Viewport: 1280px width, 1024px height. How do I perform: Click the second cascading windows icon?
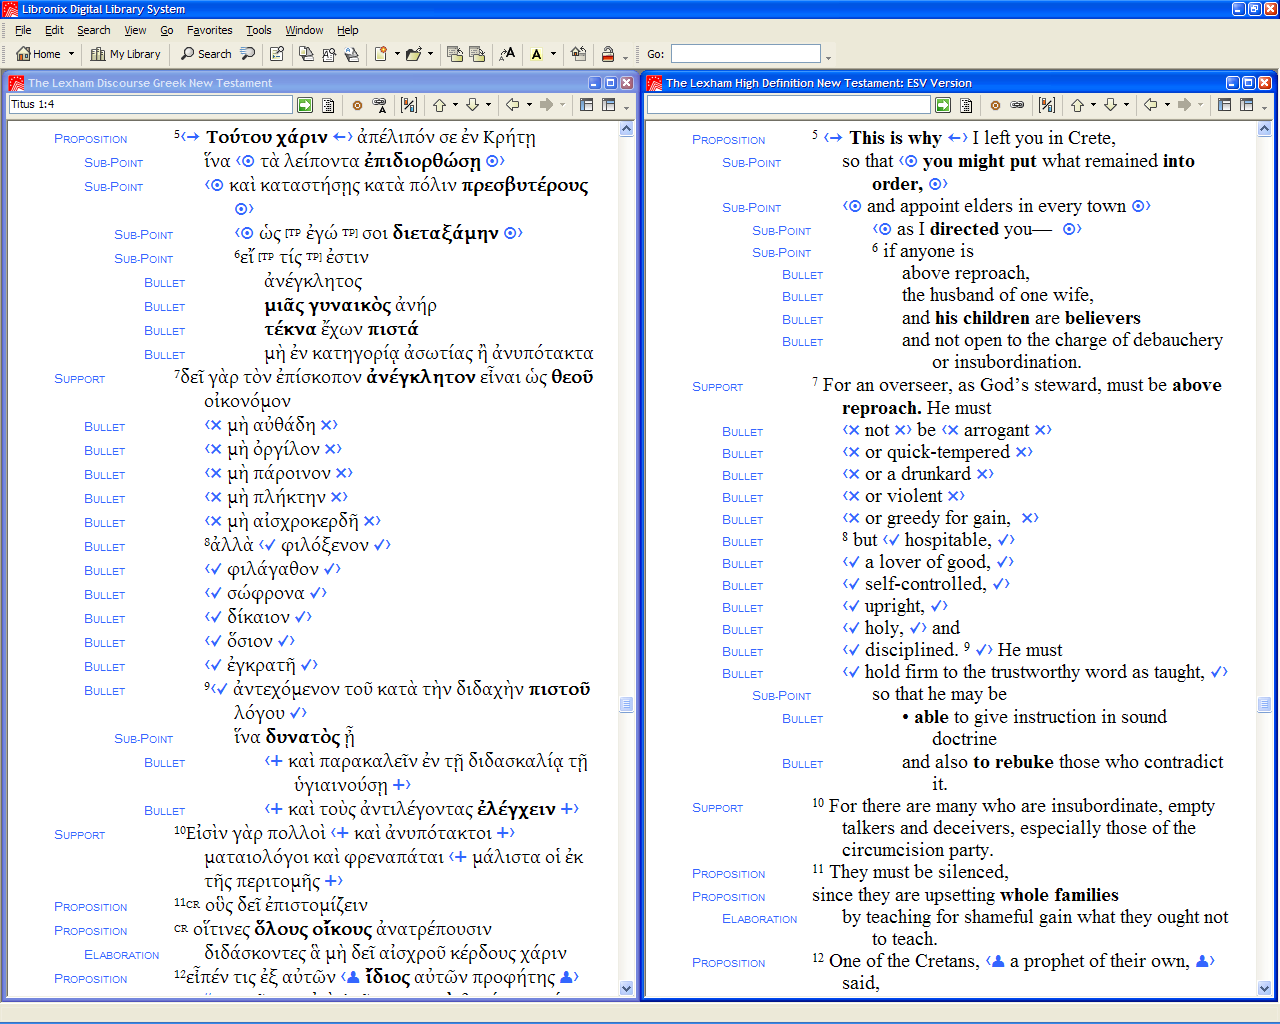477,54
